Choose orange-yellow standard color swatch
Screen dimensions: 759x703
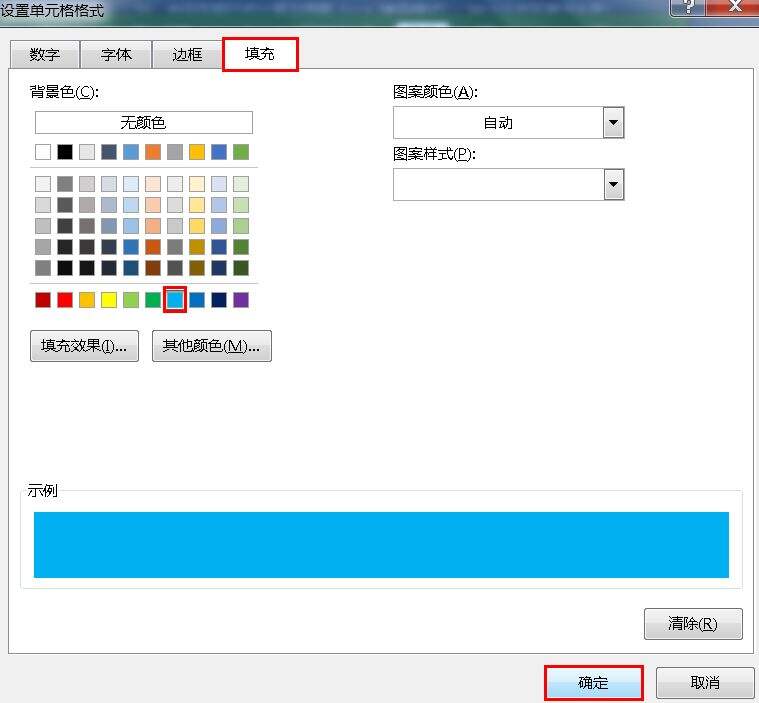pyautogui.click(x=87, y=300)
